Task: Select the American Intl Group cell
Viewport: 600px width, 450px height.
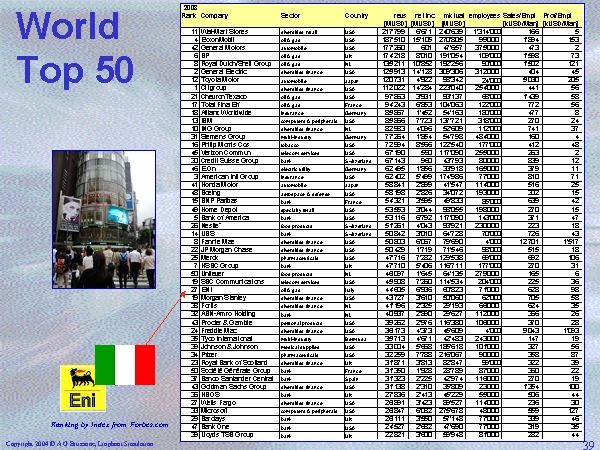Action: click(240, 177)
